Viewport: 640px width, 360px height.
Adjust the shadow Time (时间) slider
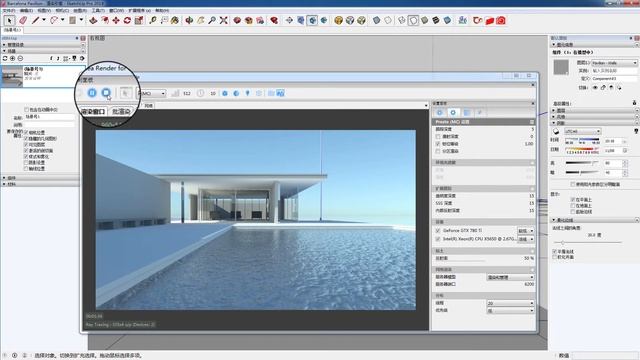click(582, 141)
